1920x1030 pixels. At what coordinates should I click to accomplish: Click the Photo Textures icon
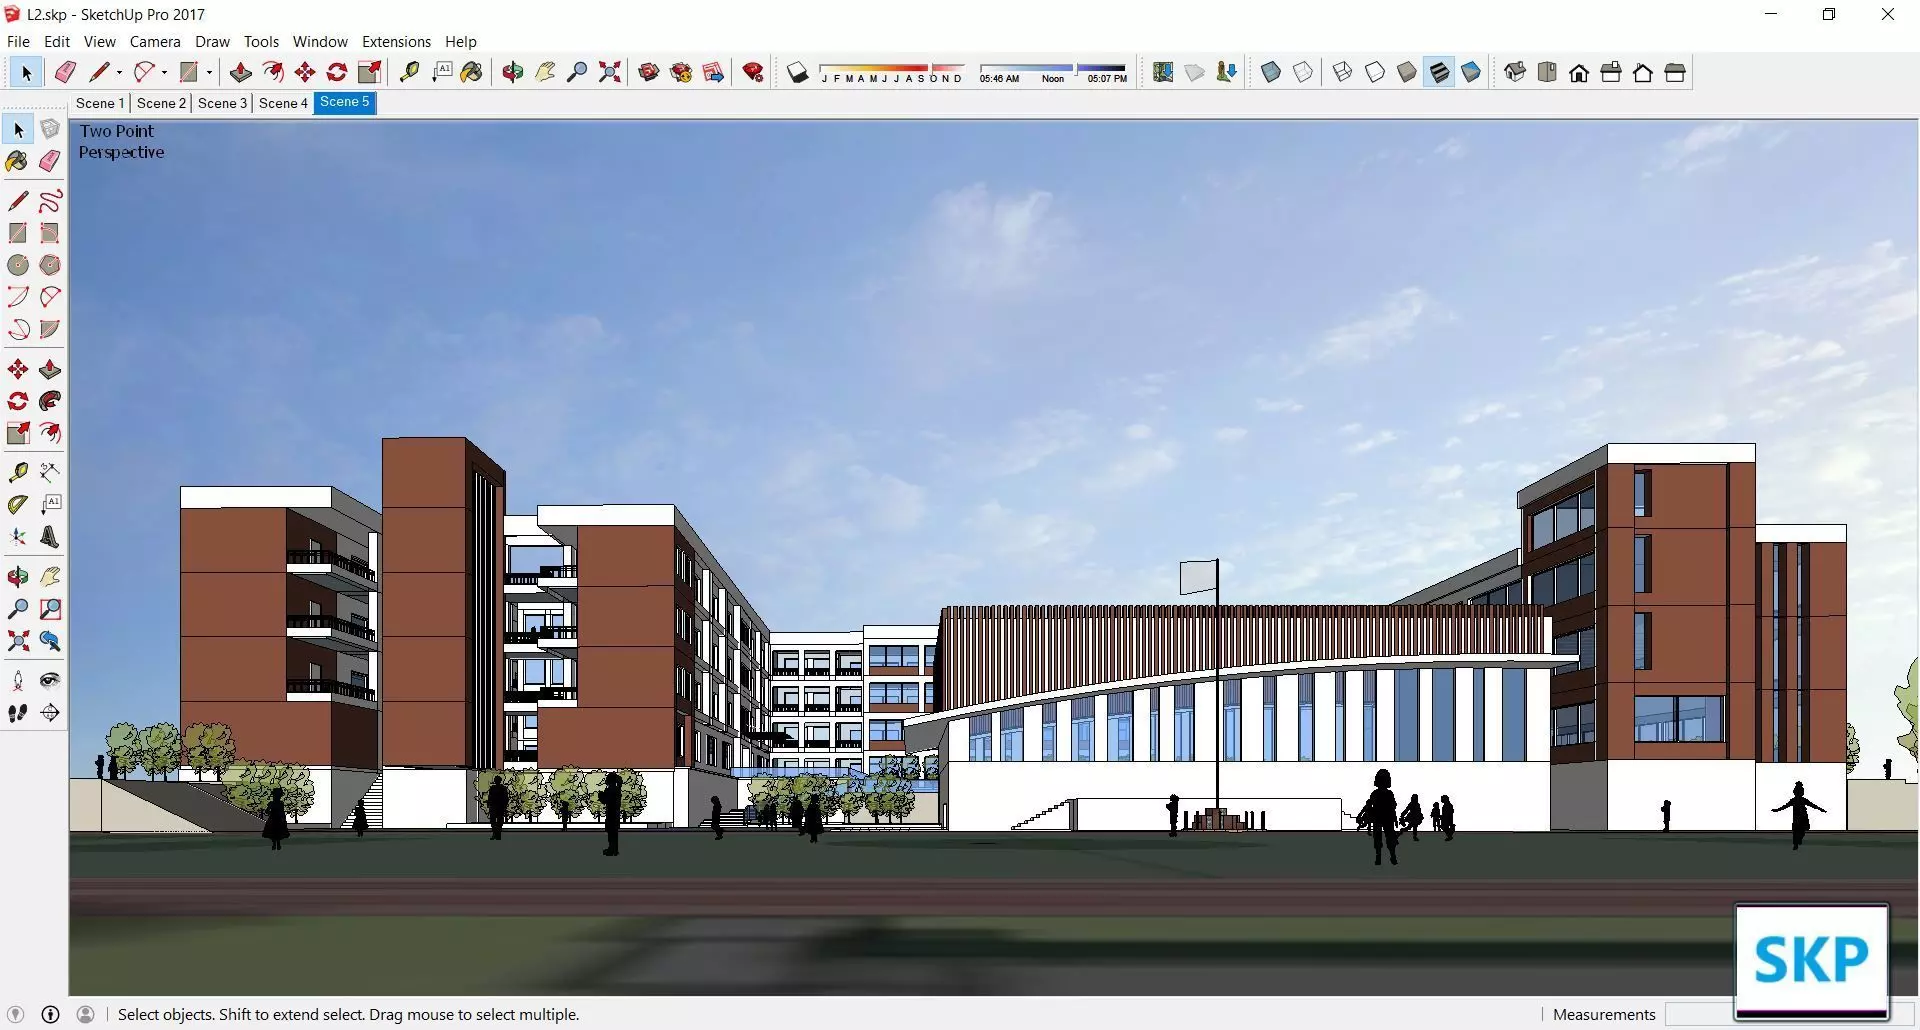coord(1227,72)
